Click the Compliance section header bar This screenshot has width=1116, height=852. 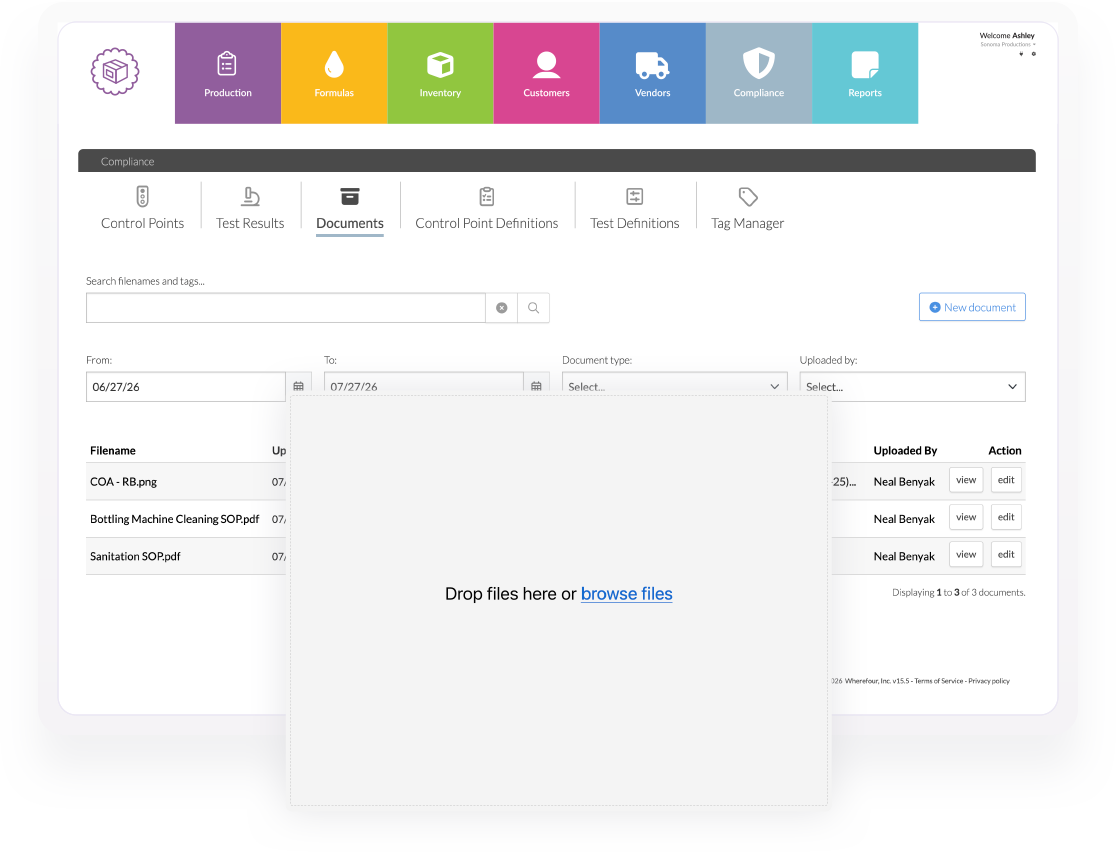557,161
